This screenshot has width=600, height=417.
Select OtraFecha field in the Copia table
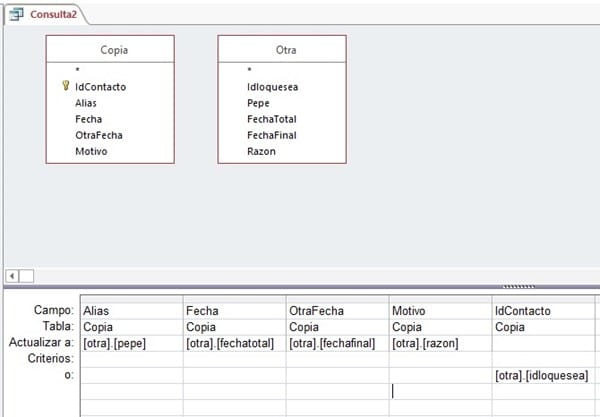(x=98, y=135)
